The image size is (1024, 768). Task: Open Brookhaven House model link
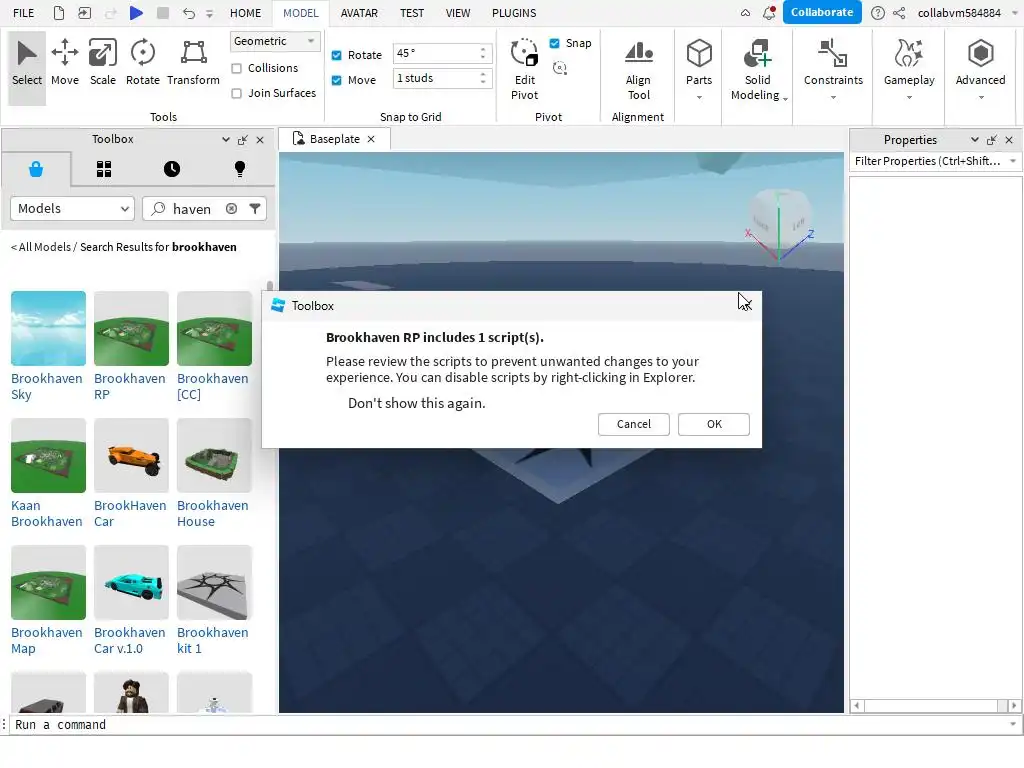click(x=212, y=513)
